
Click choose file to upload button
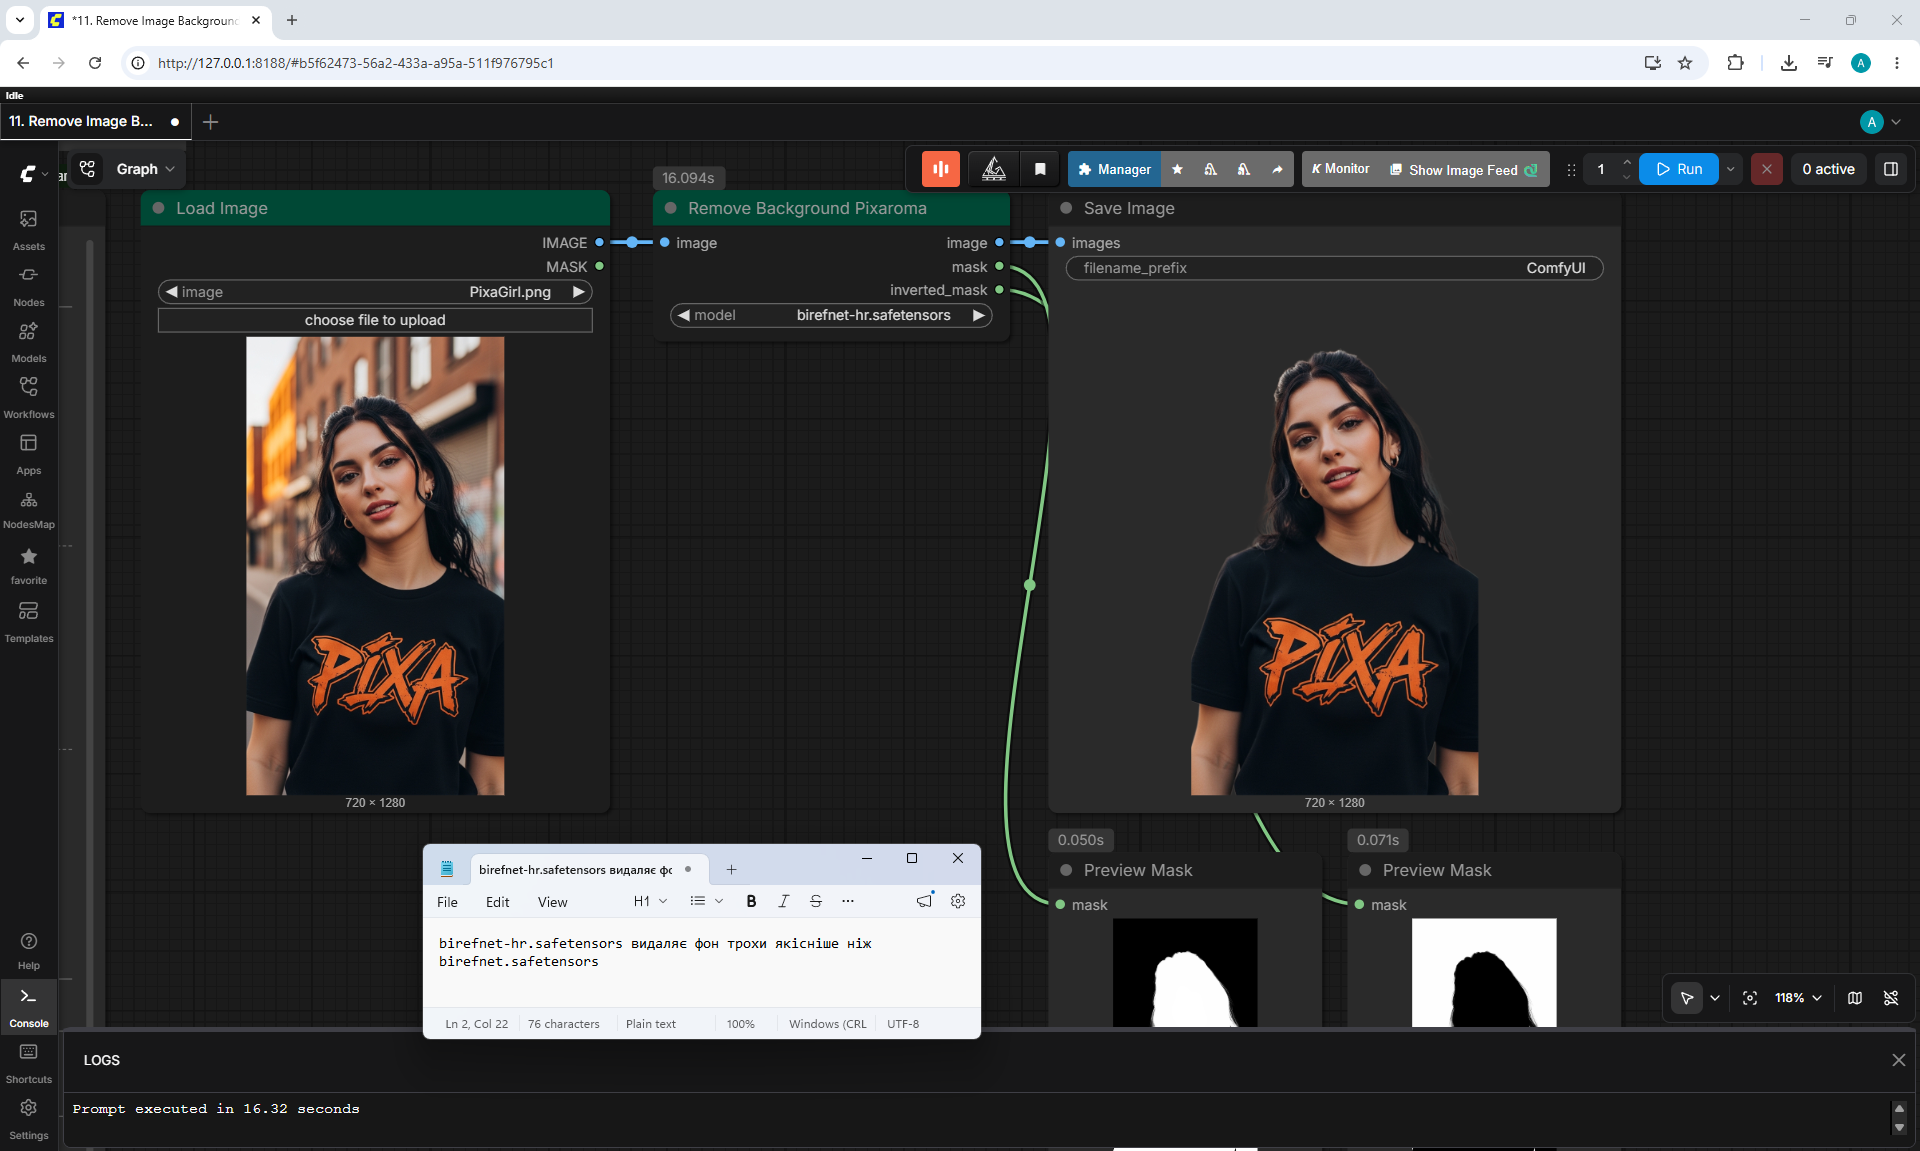(x=375, y=320)
